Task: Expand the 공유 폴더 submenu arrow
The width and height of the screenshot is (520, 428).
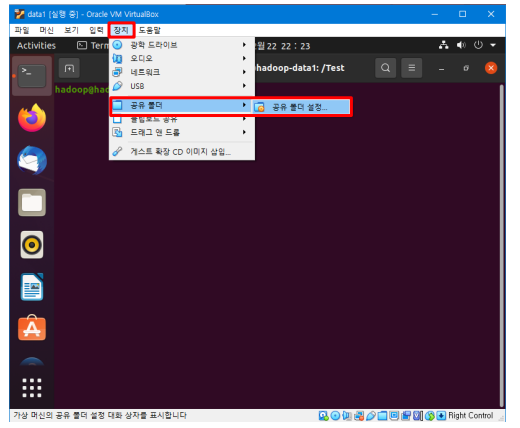Action: click(x=244, y=105)
